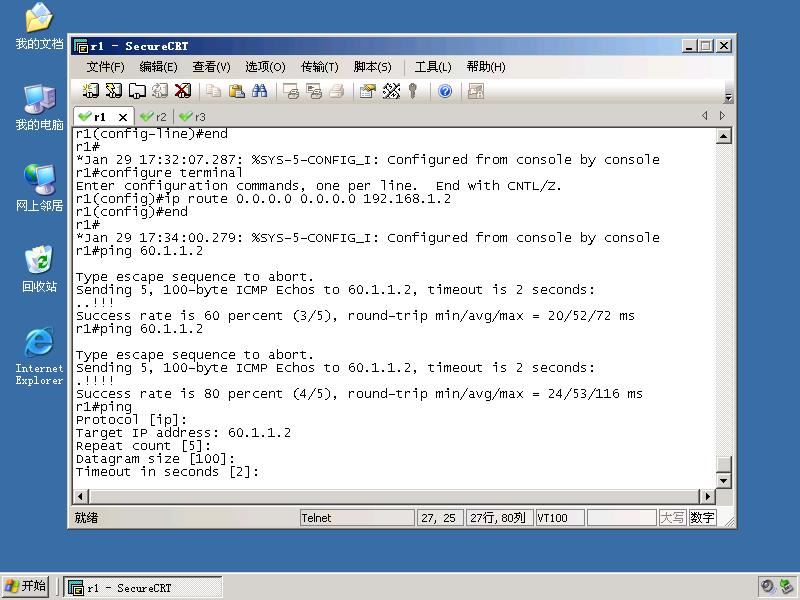Image resolution: width=800 pixels, height=600 pixels.
Task: Open the toolbar options overflow arrow
Action: 729,97
